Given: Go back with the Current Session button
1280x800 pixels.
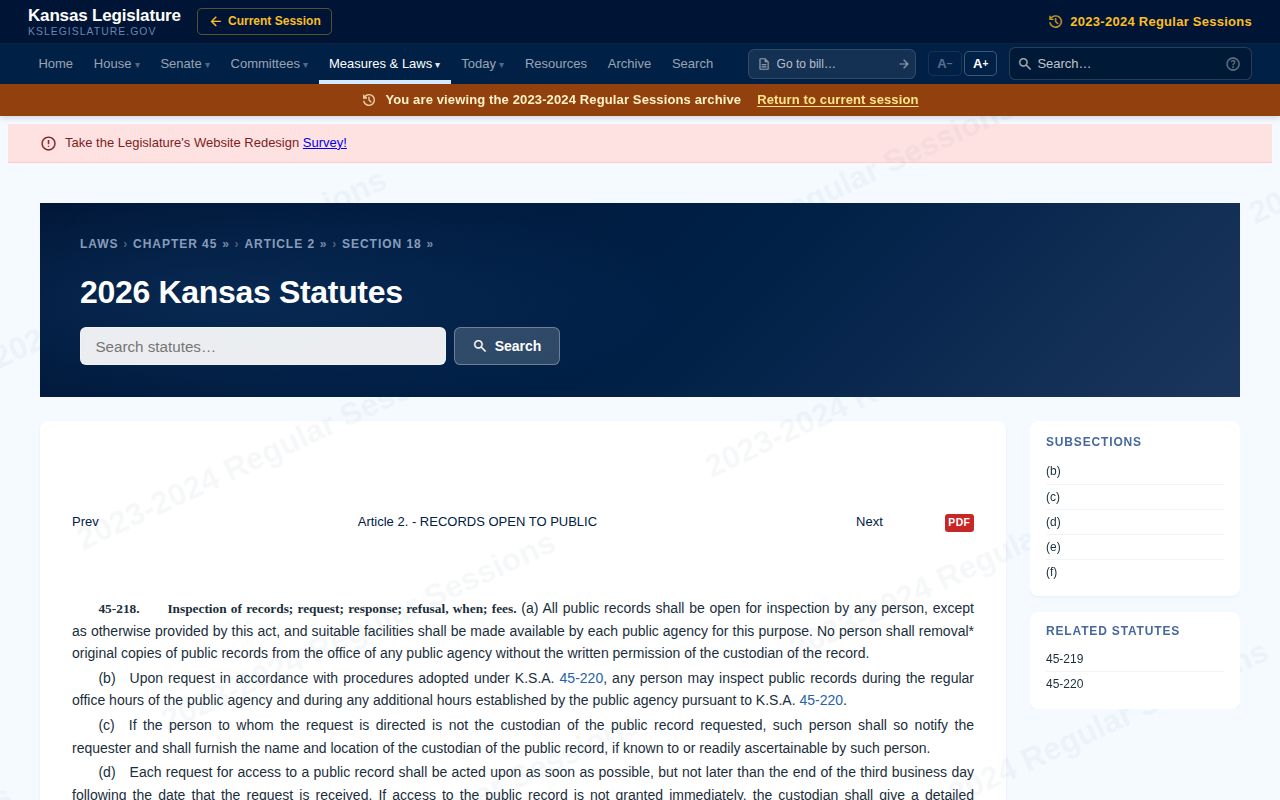Looking at the screenshot, I should click(264, 21).
